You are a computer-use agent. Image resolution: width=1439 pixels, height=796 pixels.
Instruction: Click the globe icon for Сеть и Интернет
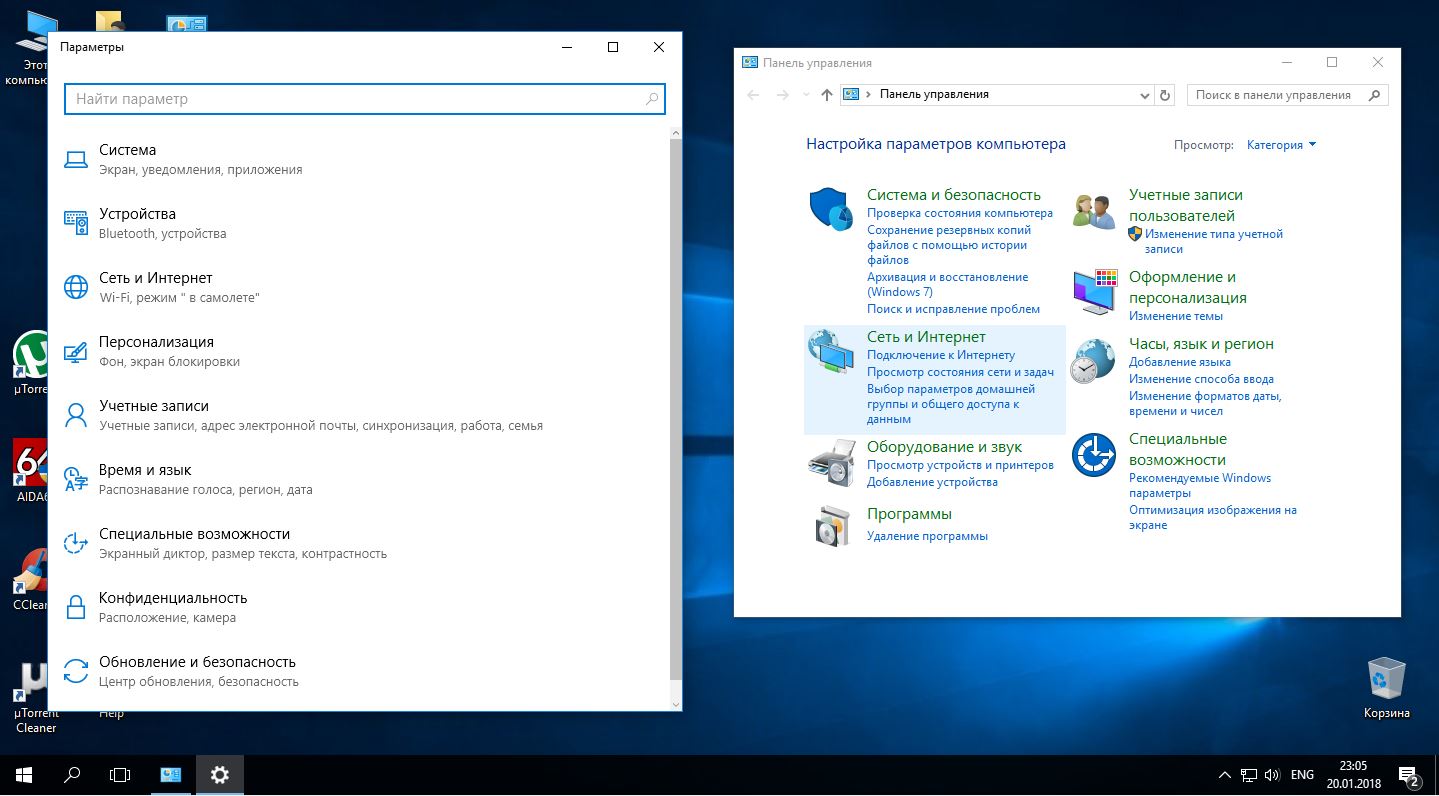76,287
